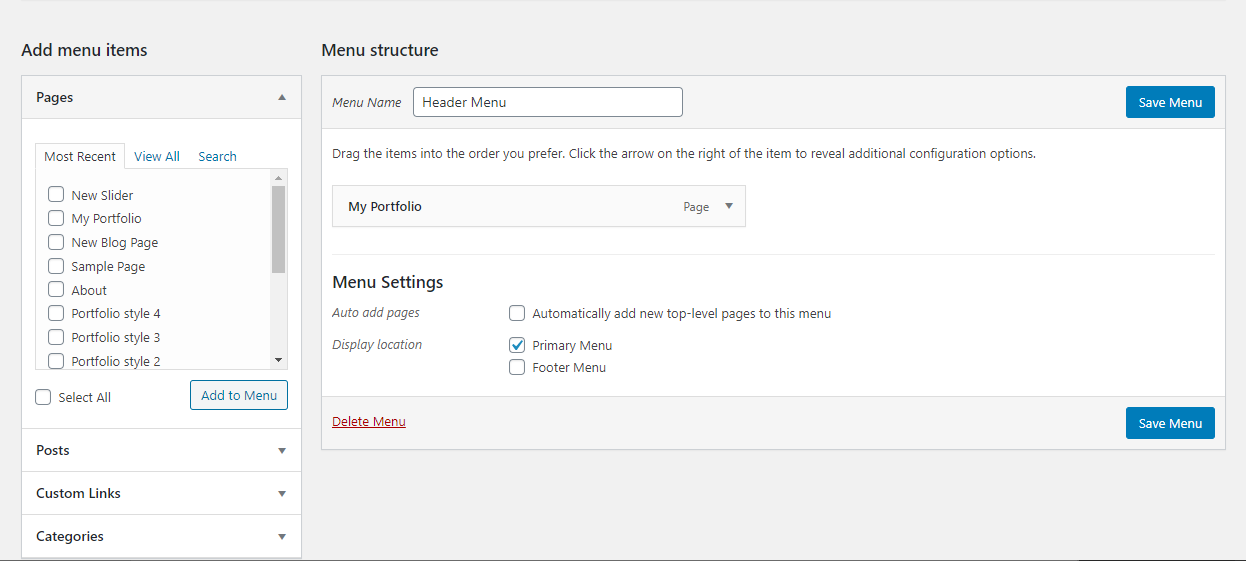Enable the Footer Menu display location
Image resolution: width=1246 pixels, height=561 pixels.
coord(517,367)
